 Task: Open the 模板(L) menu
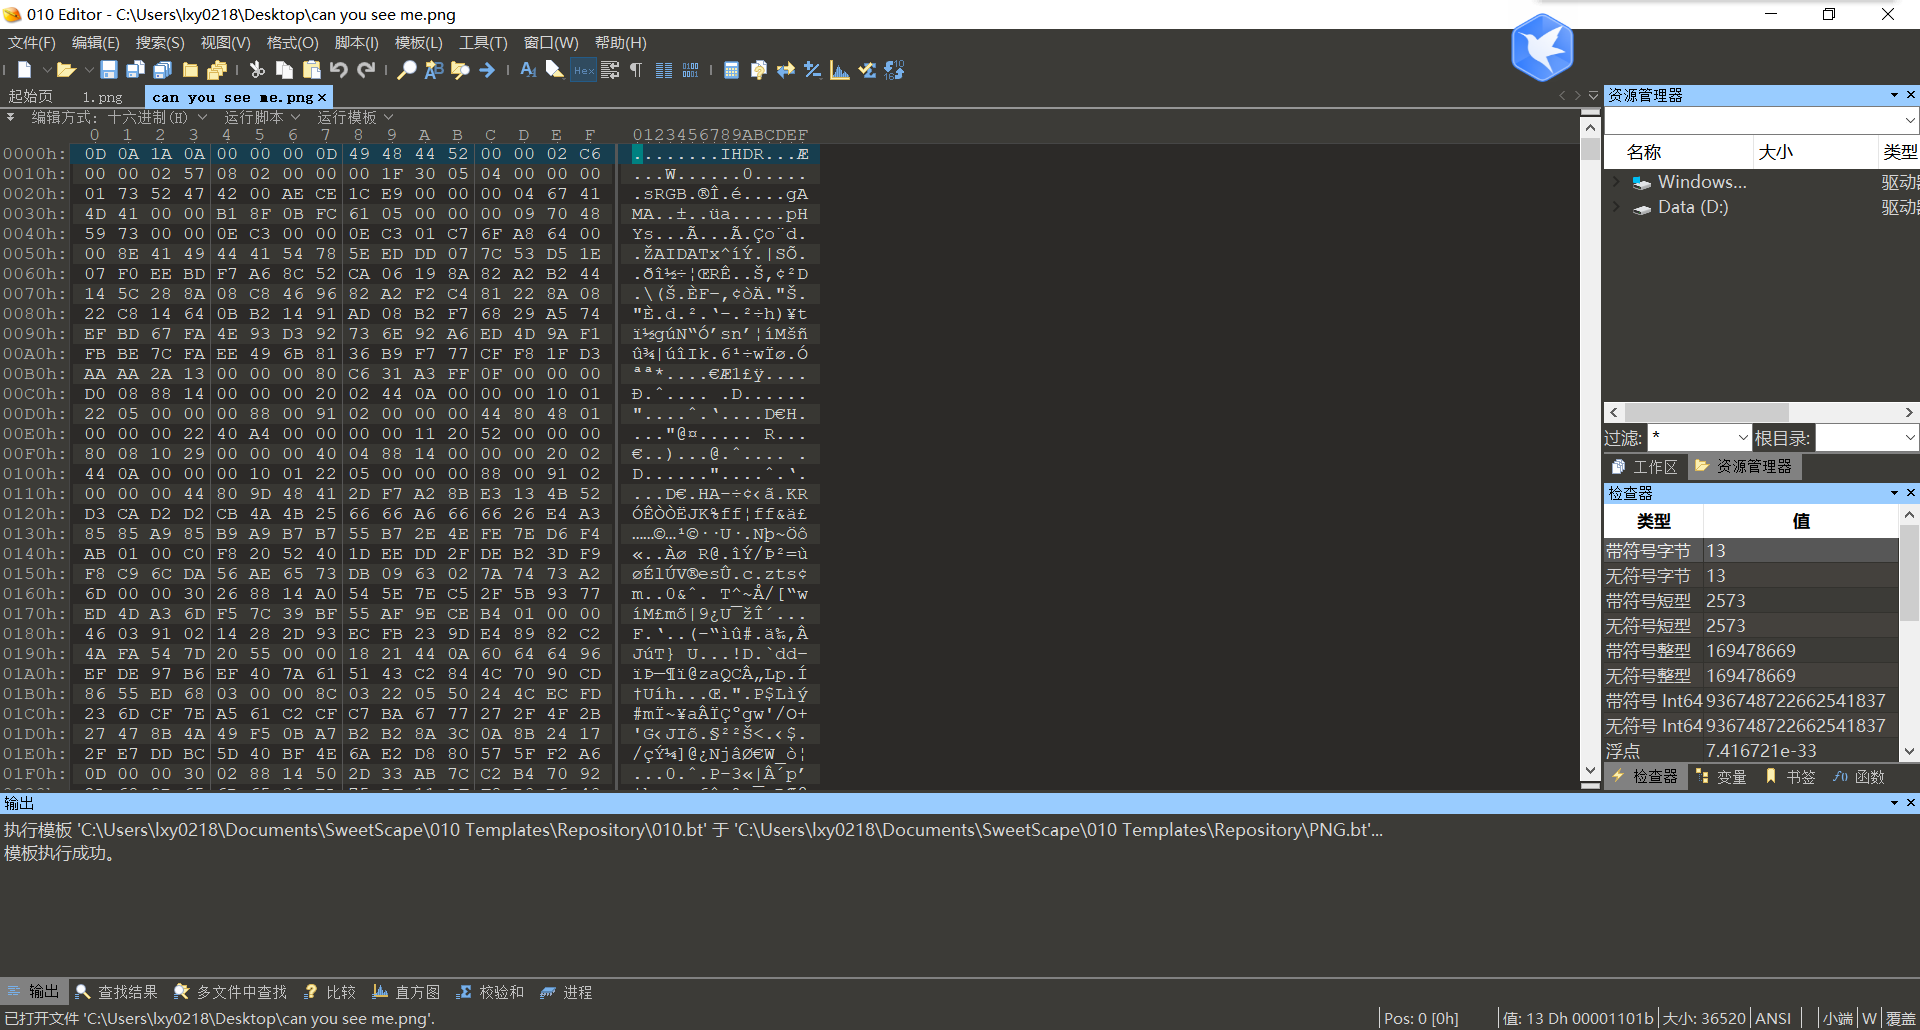(418, 43)
